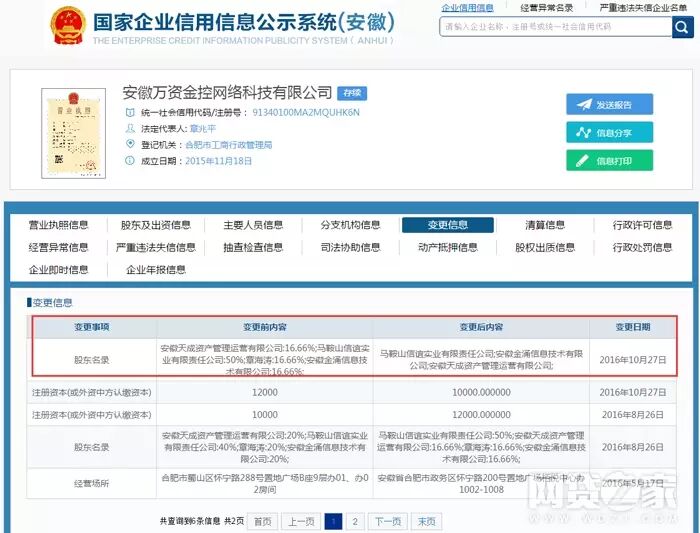700x533 pixels.
Task: Switch to 营业执照信息 tab
Action: click(x=58, y=225)
